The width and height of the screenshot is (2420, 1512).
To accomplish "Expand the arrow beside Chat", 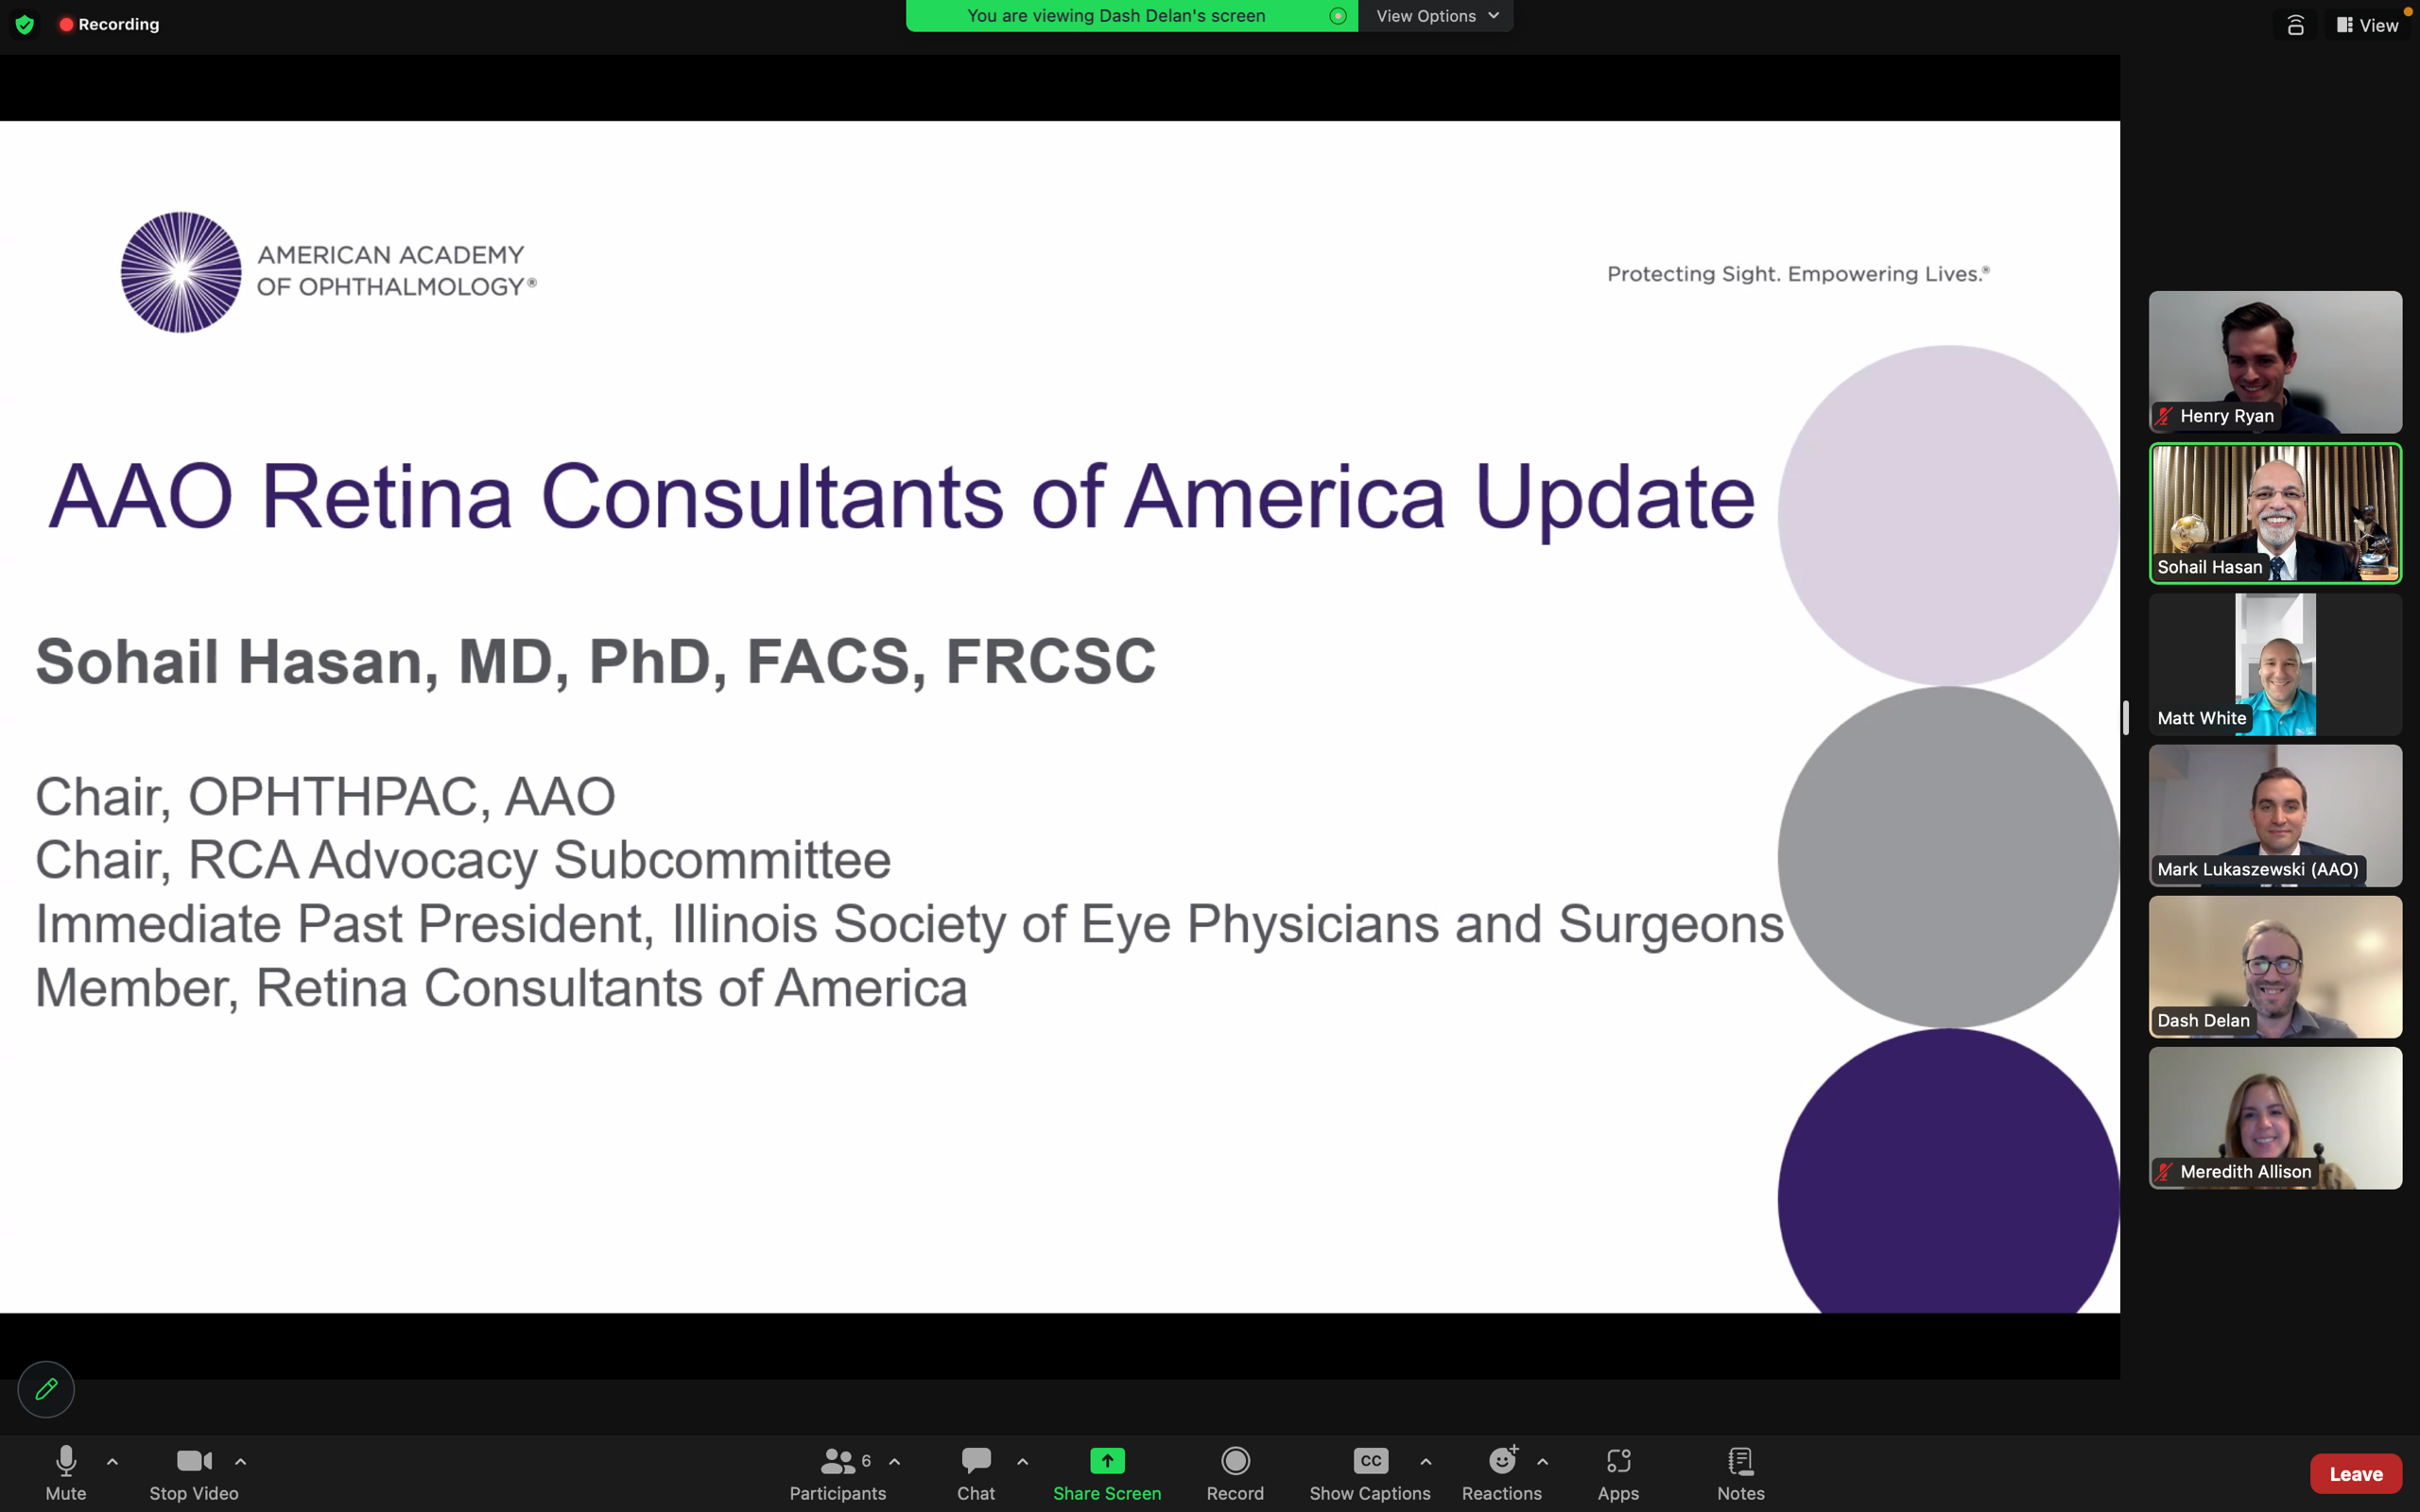I will point(1022,1461).
